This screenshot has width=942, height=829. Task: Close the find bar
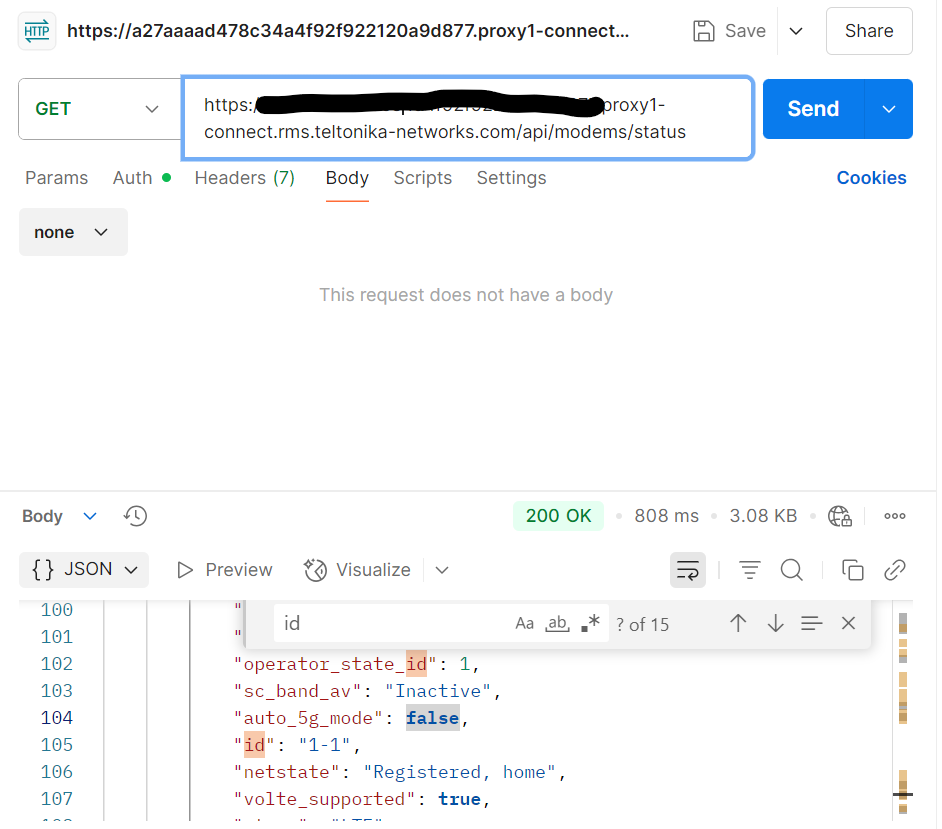[848, 624]
